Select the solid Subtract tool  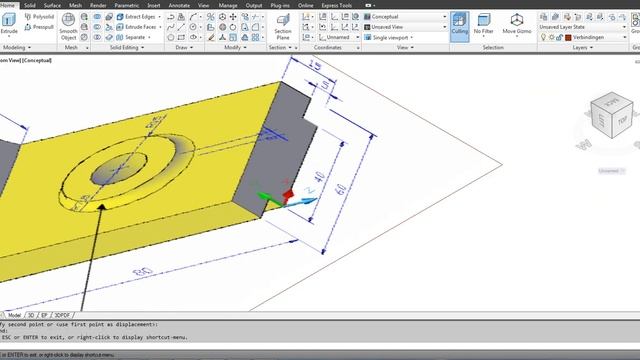(97, 27)
